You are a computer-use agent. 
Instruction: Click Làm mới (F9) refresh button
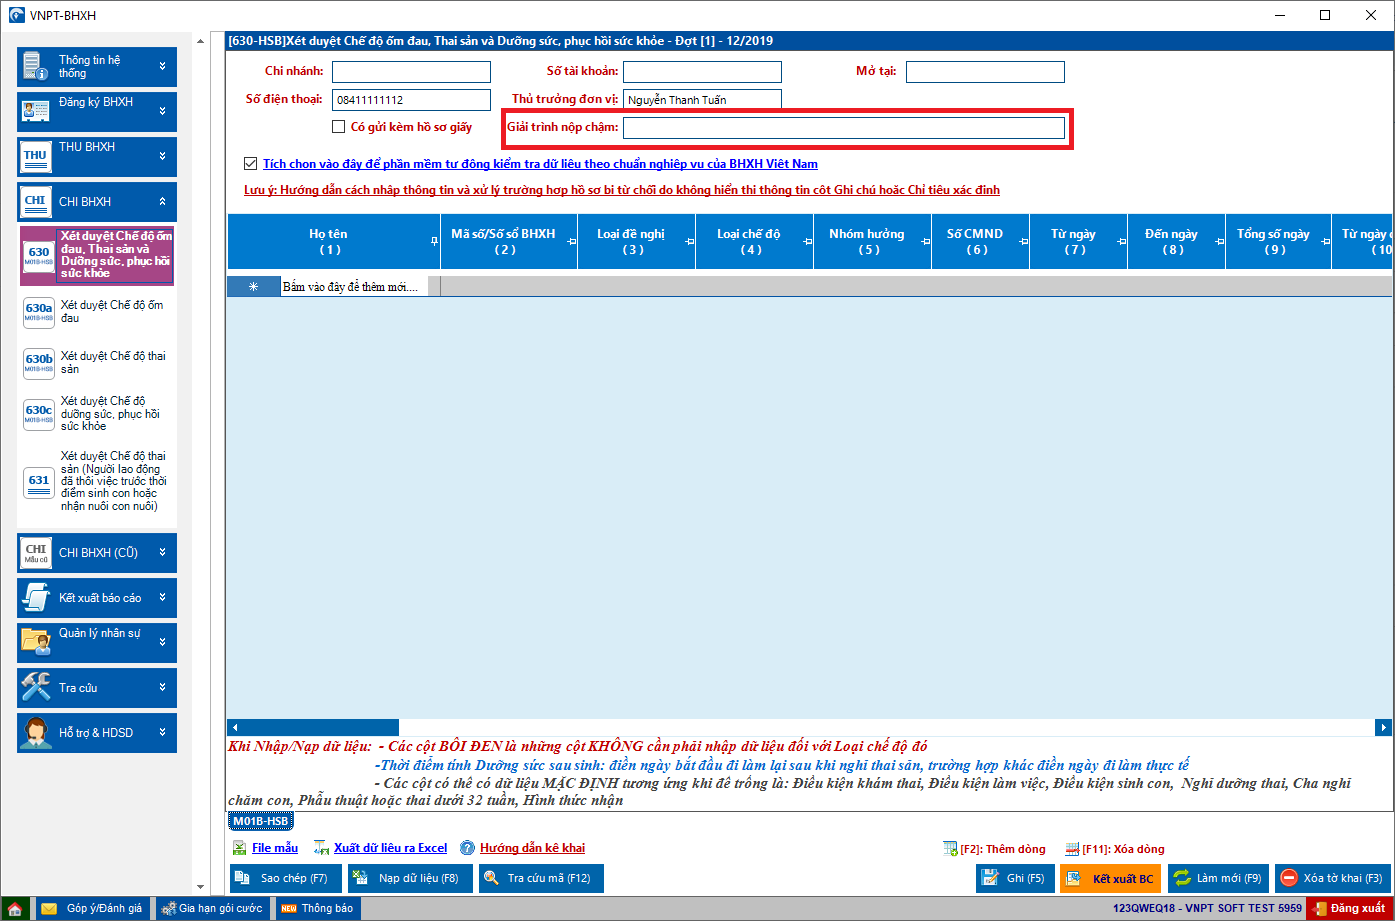[x=1218, y=878]
